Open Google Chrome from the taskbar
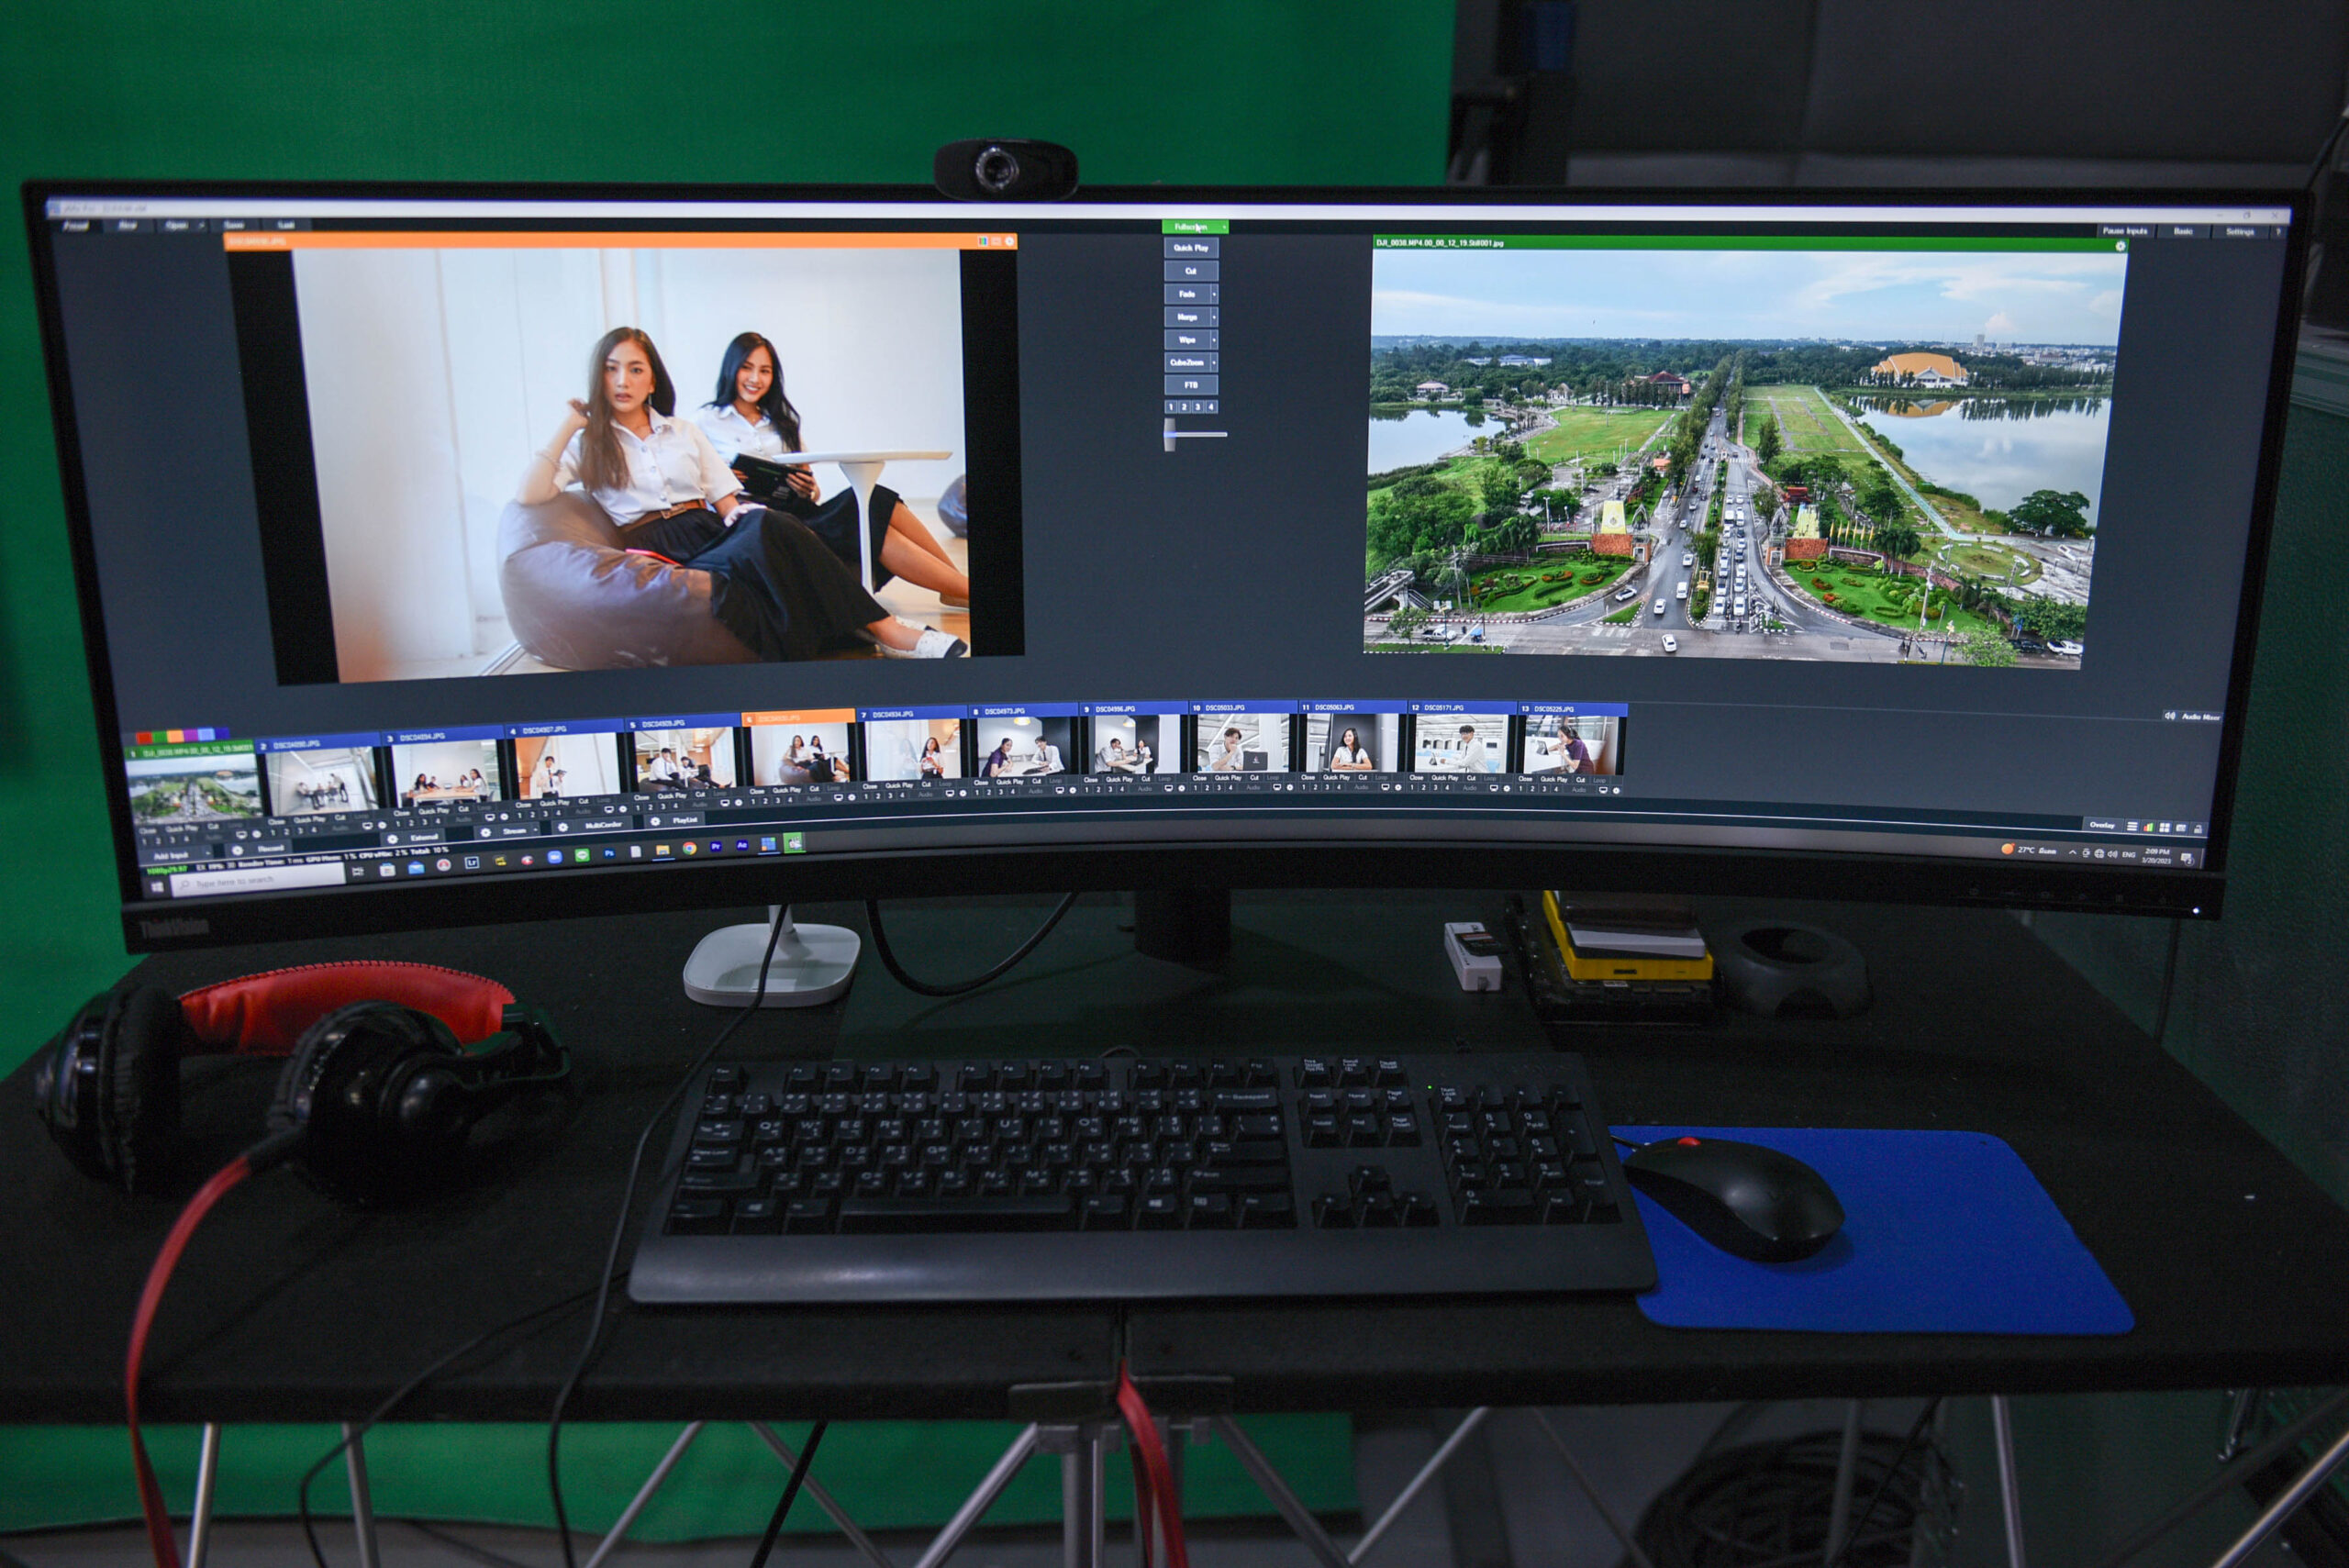Viewport: 2349px width, 1568px height. [690, 849]
